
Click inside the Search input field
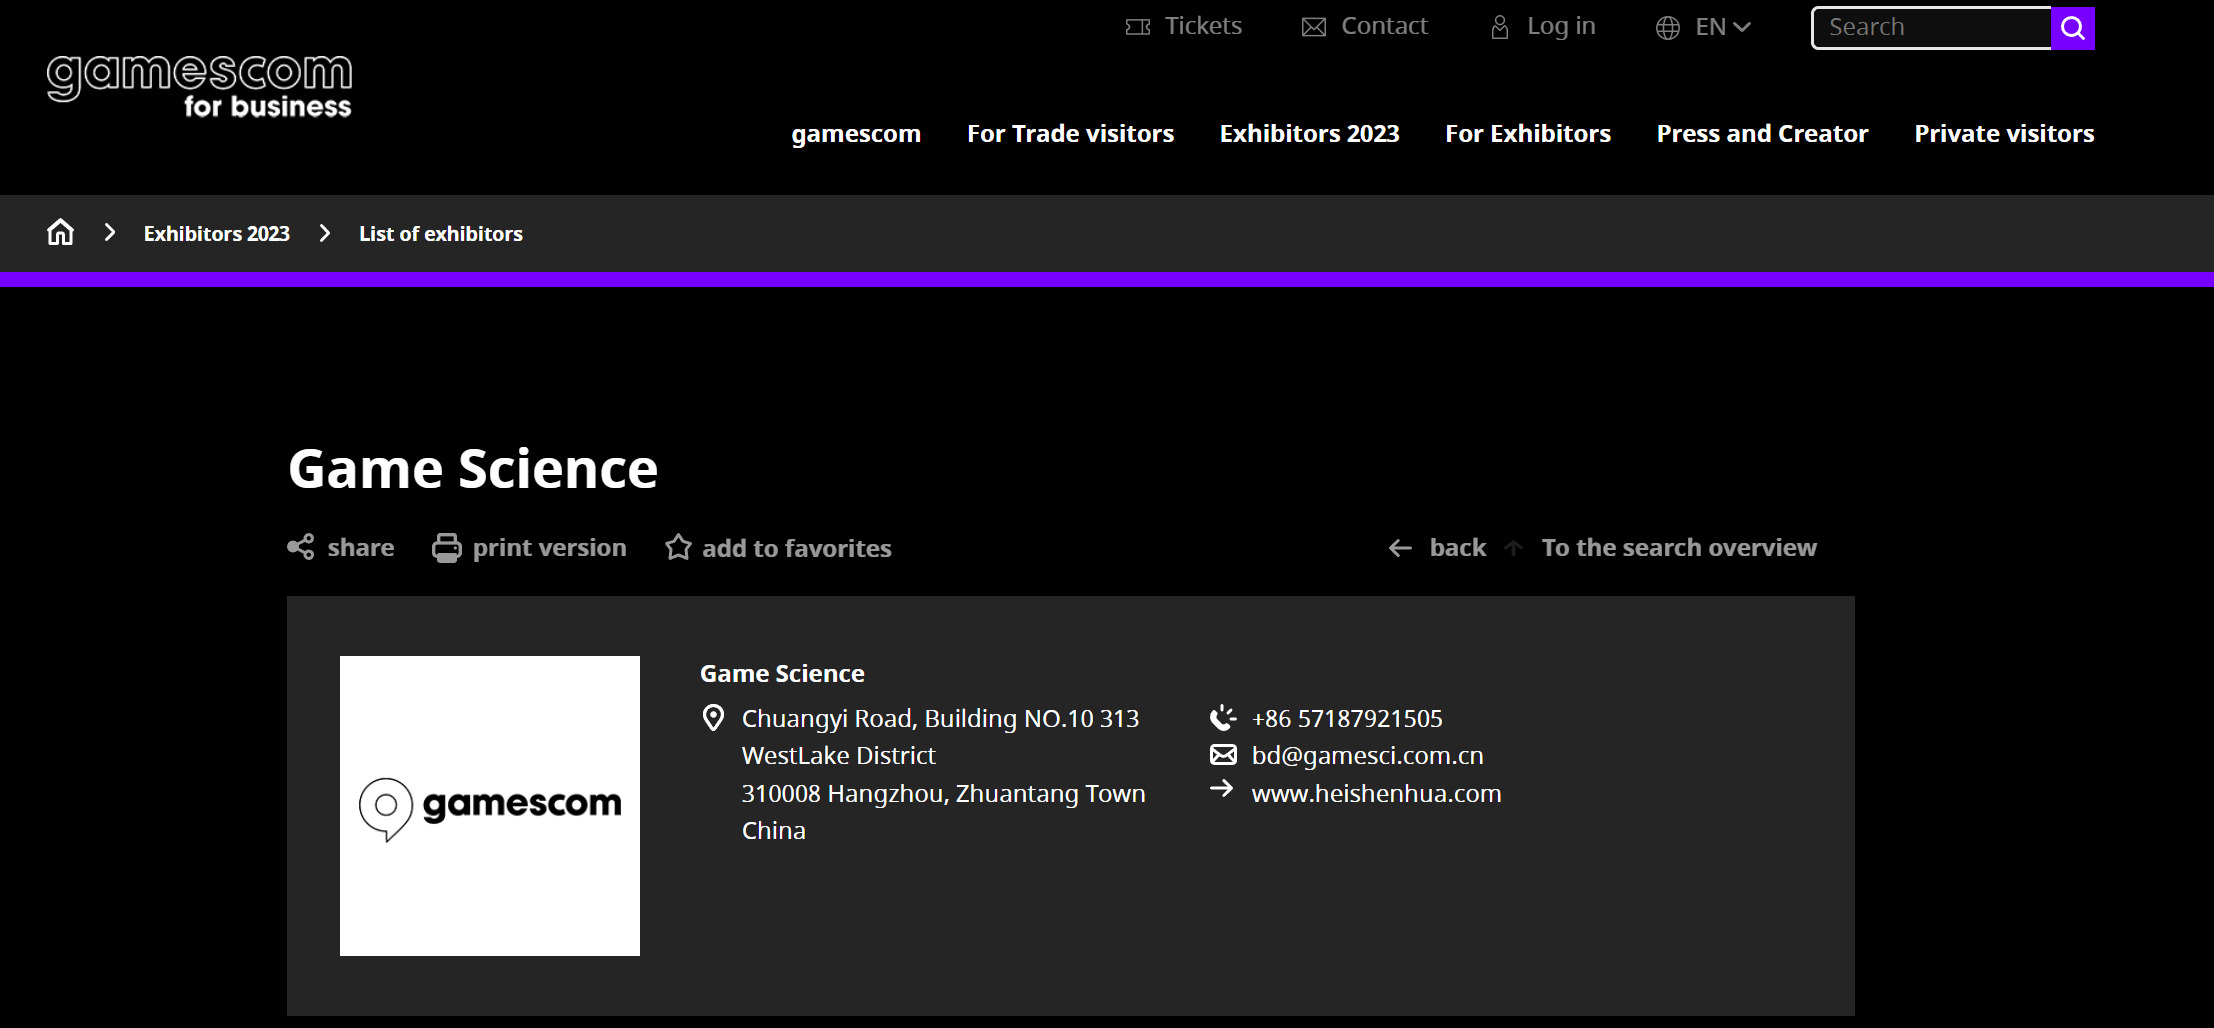[x=1931, y=28]
